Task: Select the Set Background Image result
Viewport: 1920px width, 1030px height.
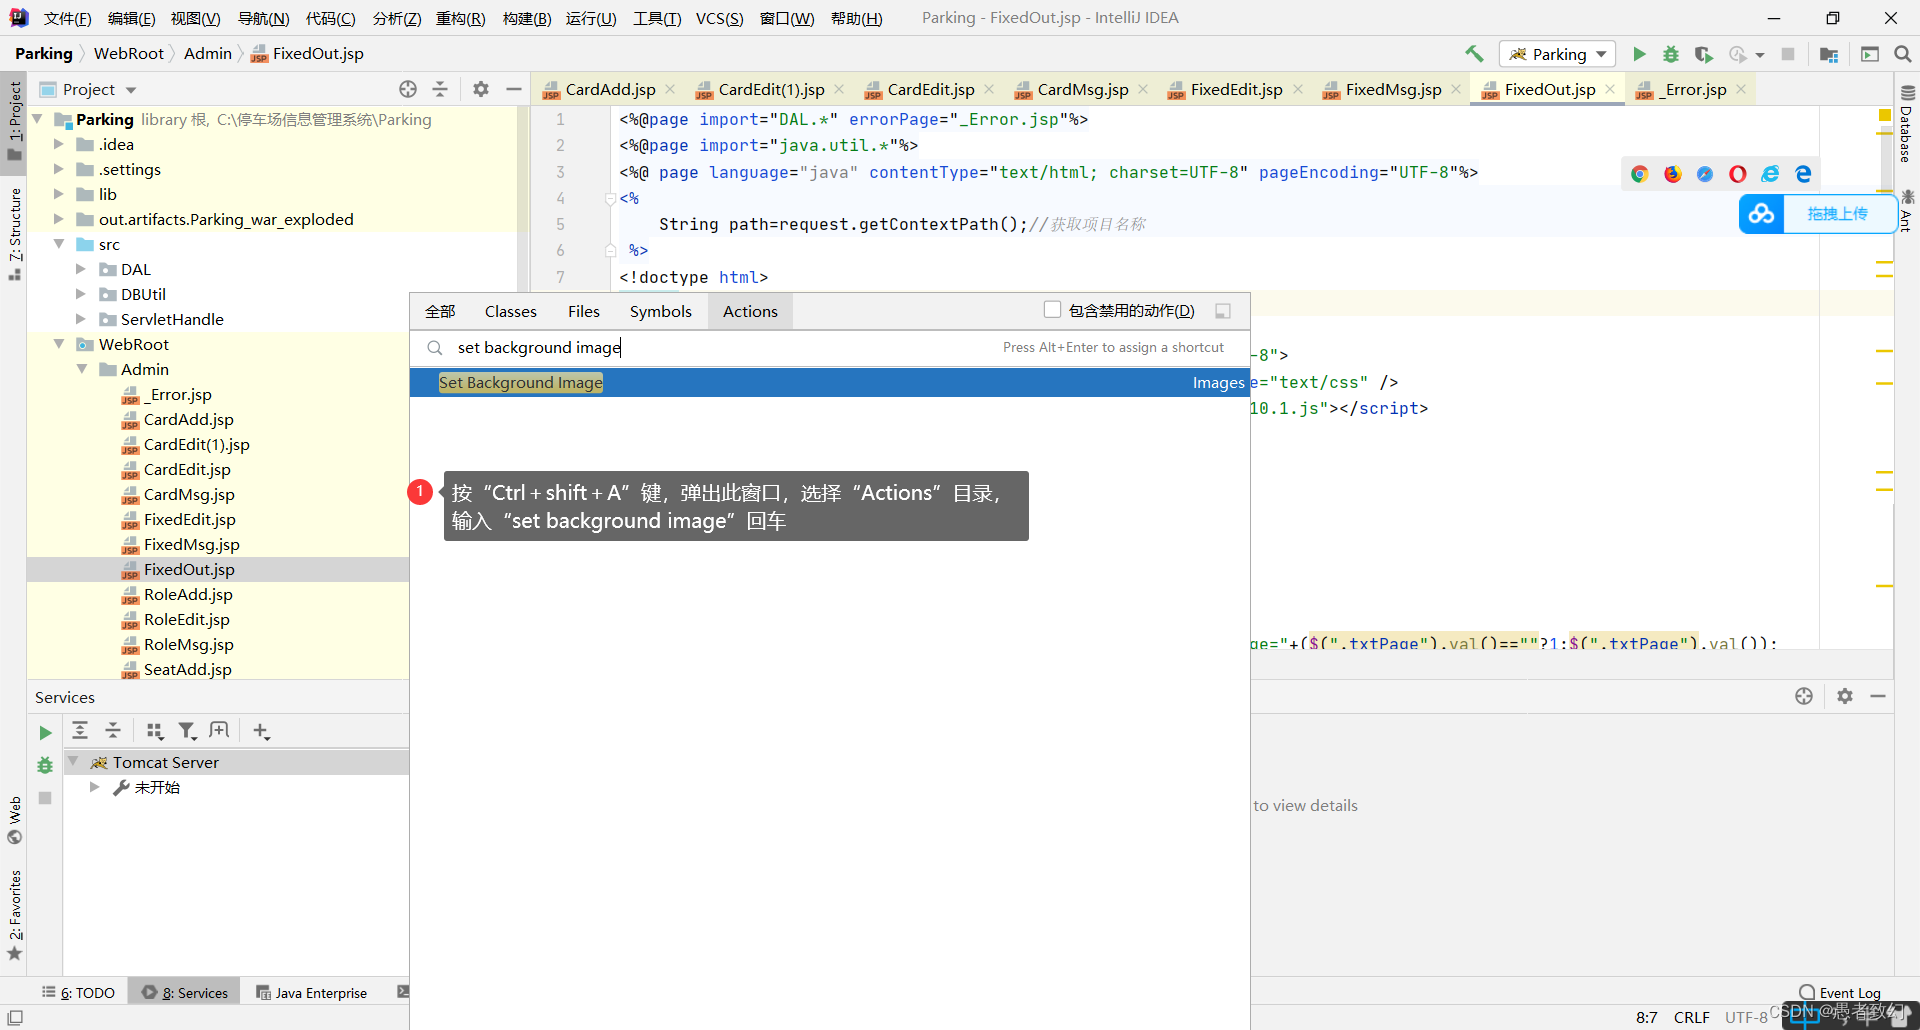Action: [829, 382]
